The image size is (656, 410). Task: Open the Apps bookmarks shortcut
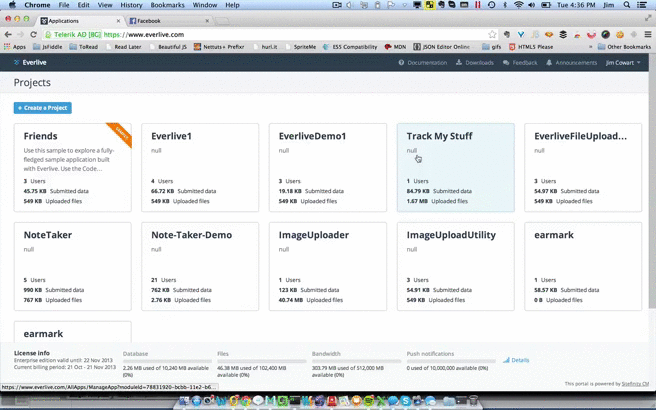point(15,47)
